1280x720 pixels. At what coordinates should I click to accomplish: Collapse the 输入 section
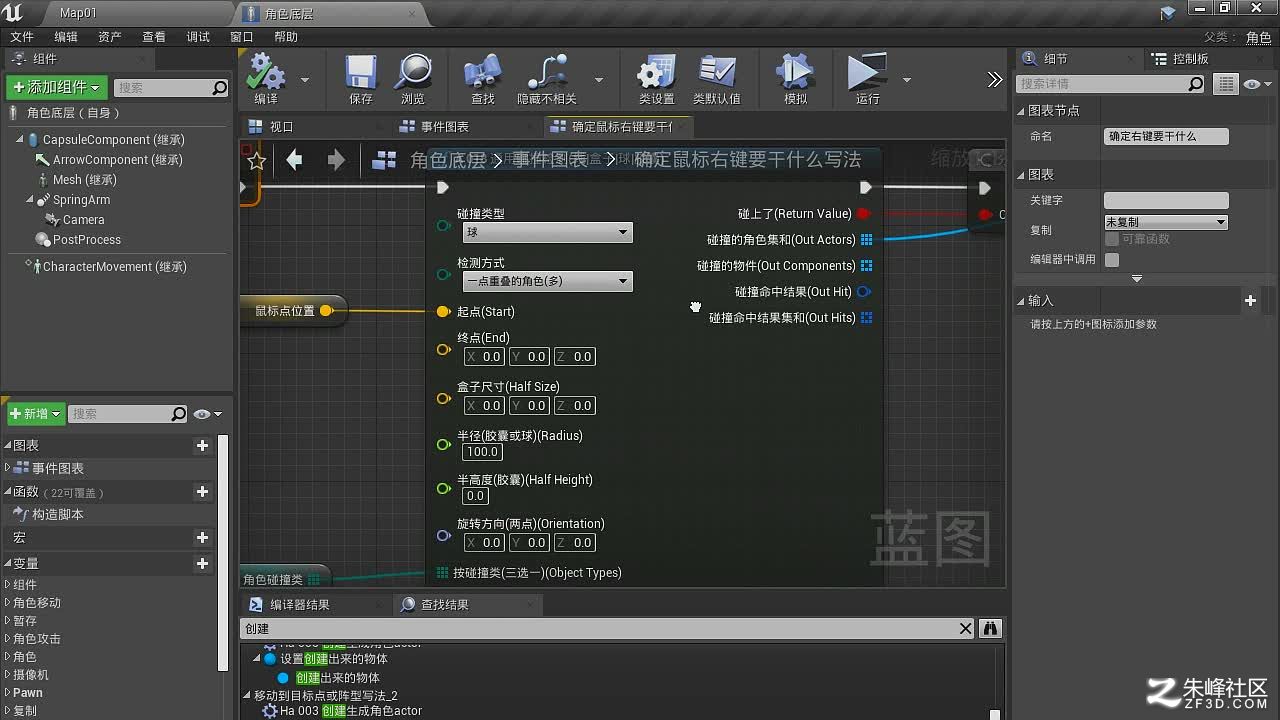[1022, 301]
